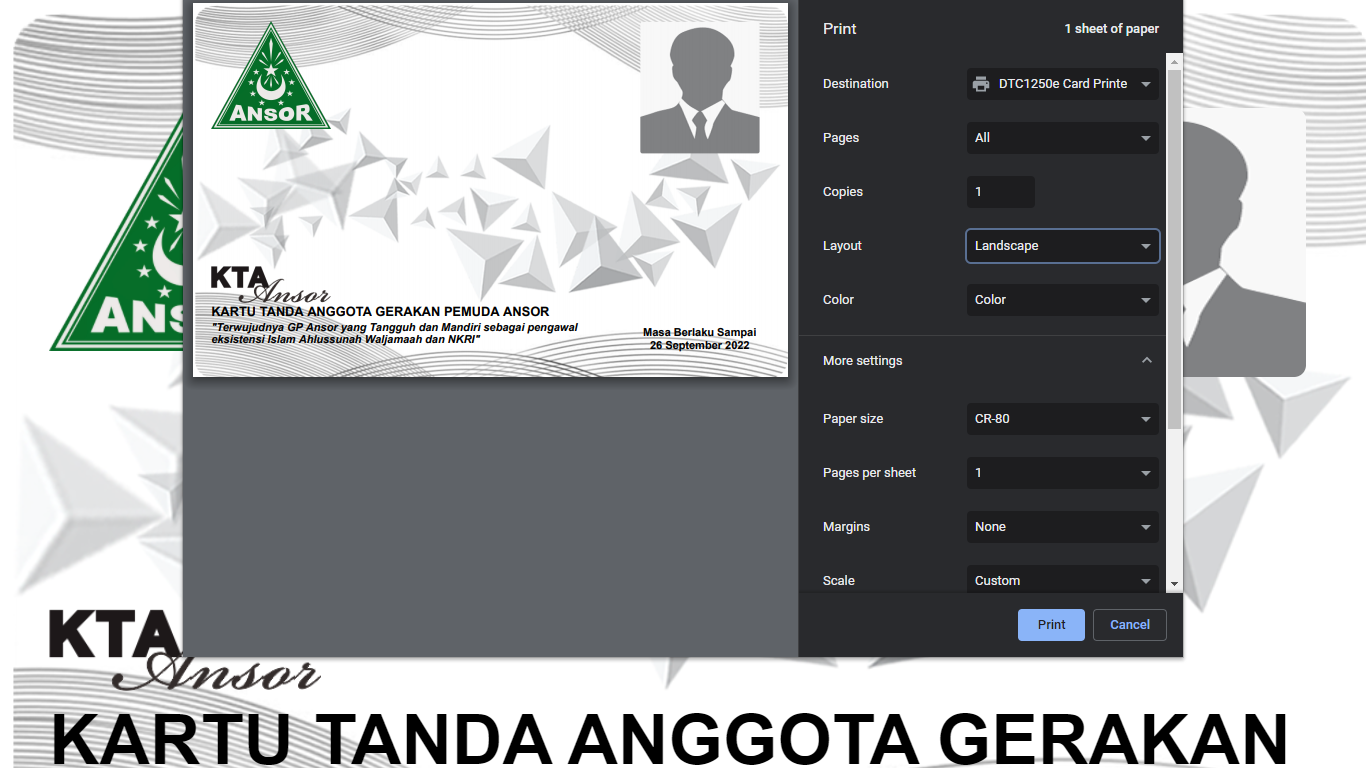Click the profile photo placeholder in preview
1366x768 pixels.
[700, 88]
